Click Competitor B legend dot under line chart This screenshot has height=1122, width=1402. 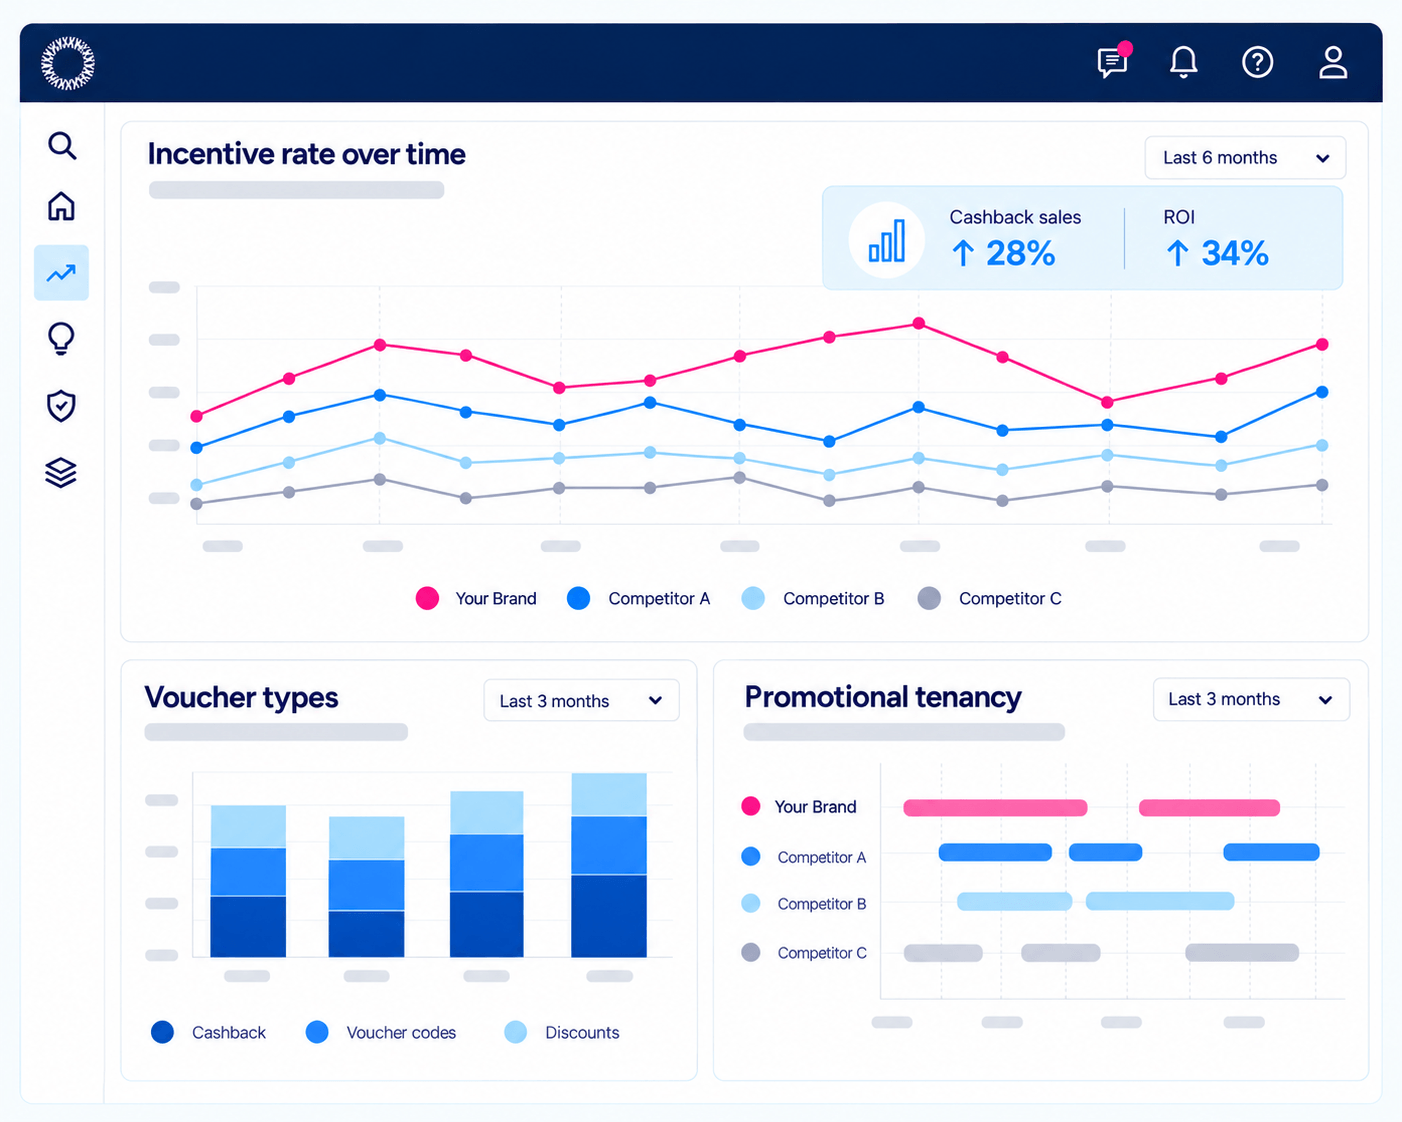click(753, 599)
